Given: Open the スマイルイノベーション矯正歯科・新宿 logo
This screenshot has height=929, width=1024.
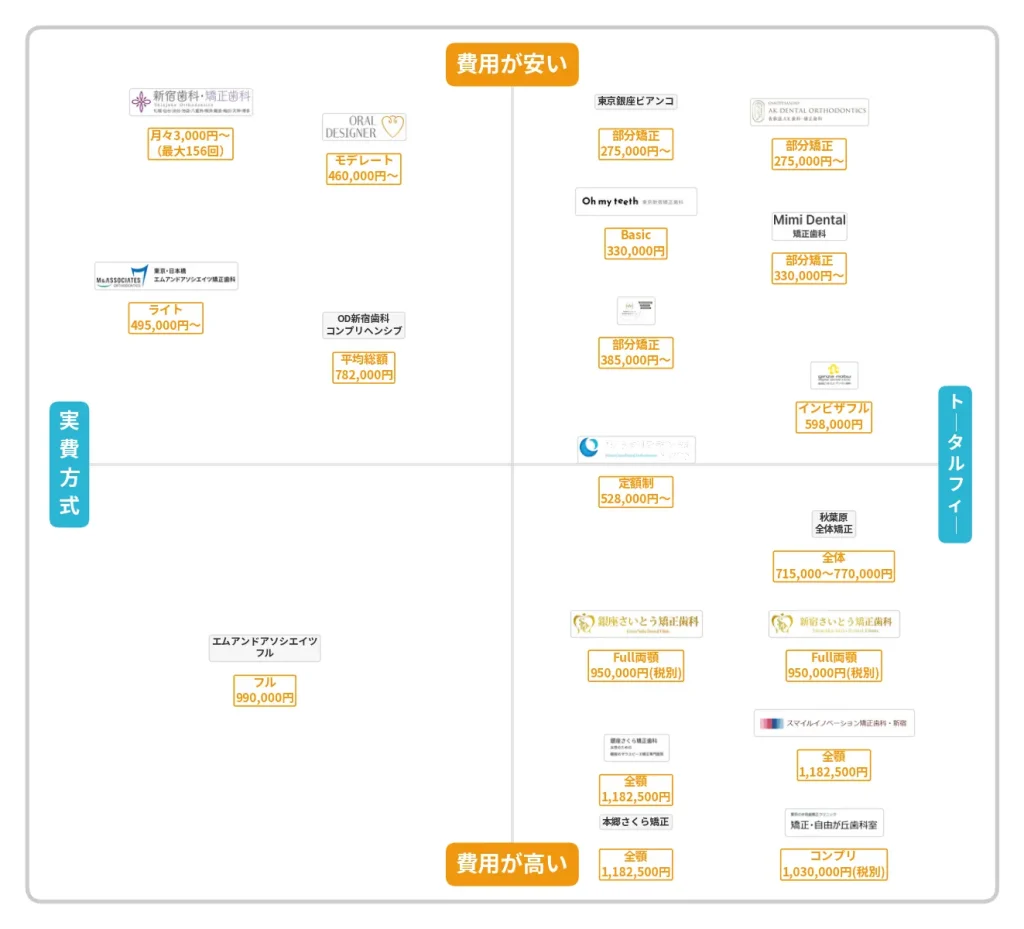Looking at the screenshot, I should point(834,723).
